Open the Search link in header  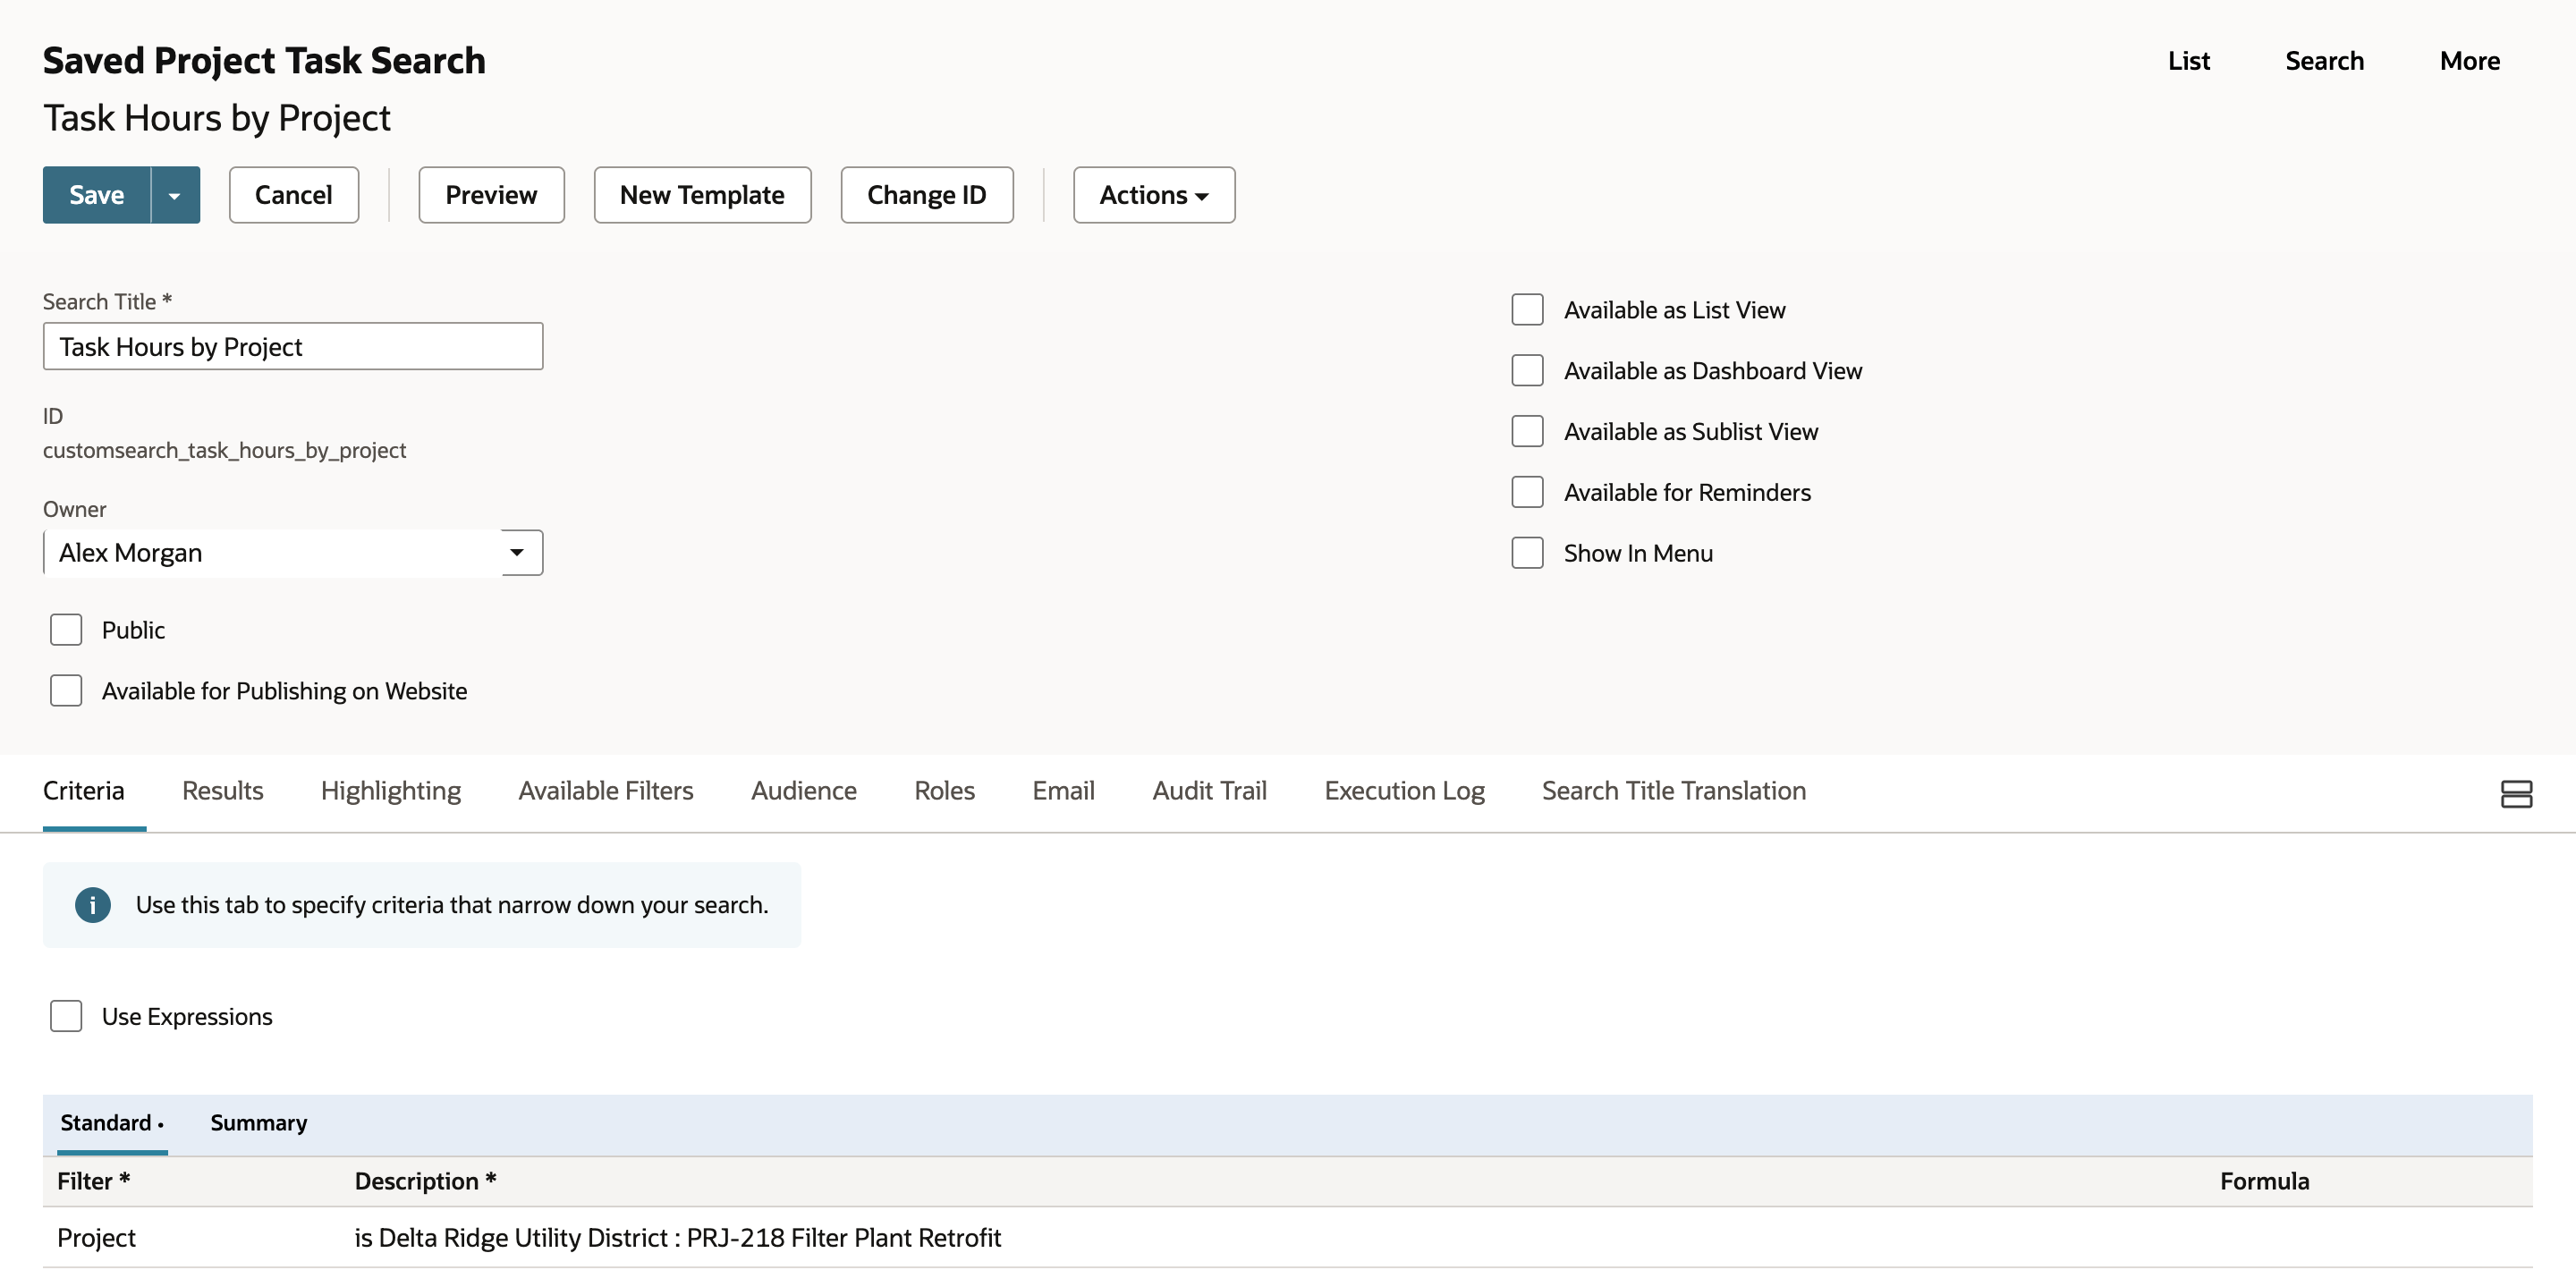(2324, 61)
